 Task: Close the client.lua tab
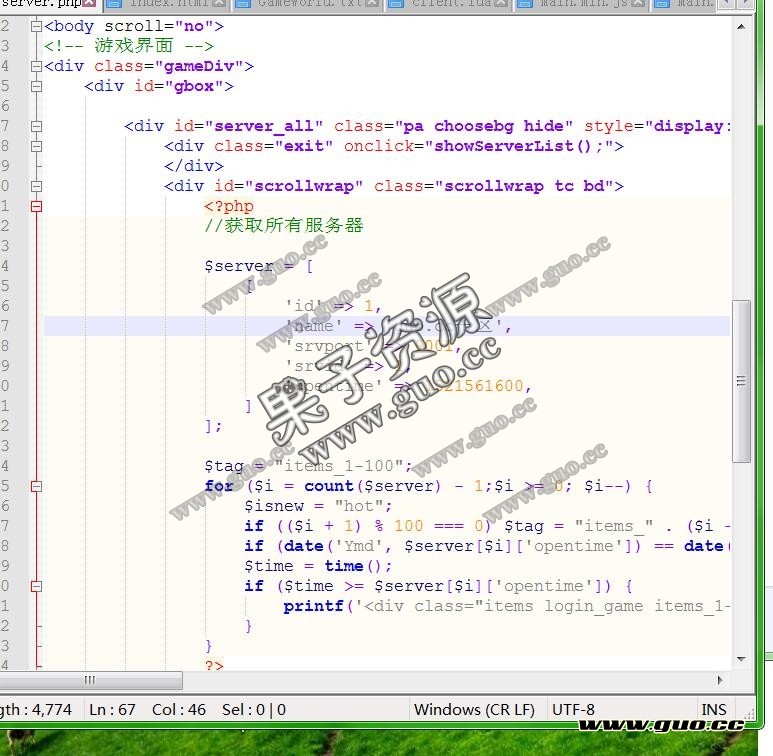[x=502, y=5]
